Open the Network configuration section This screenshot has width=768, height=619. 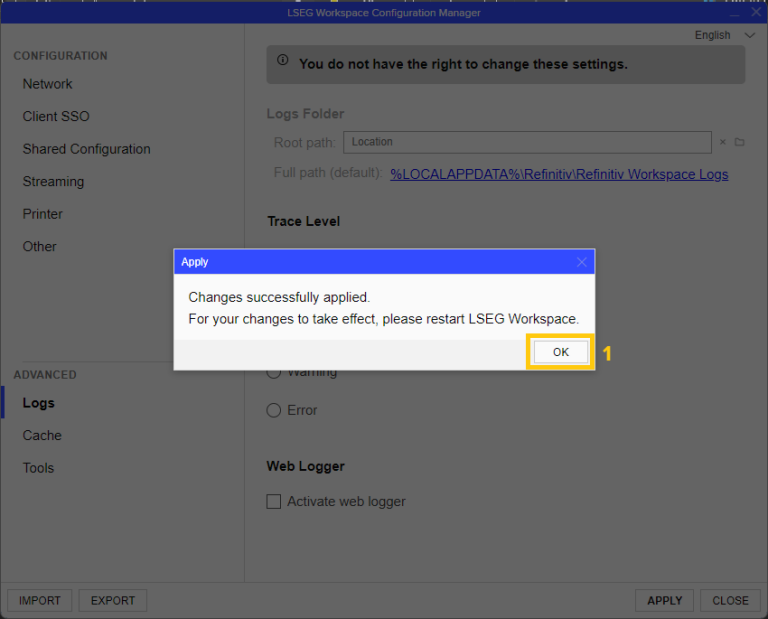point(48,84)
